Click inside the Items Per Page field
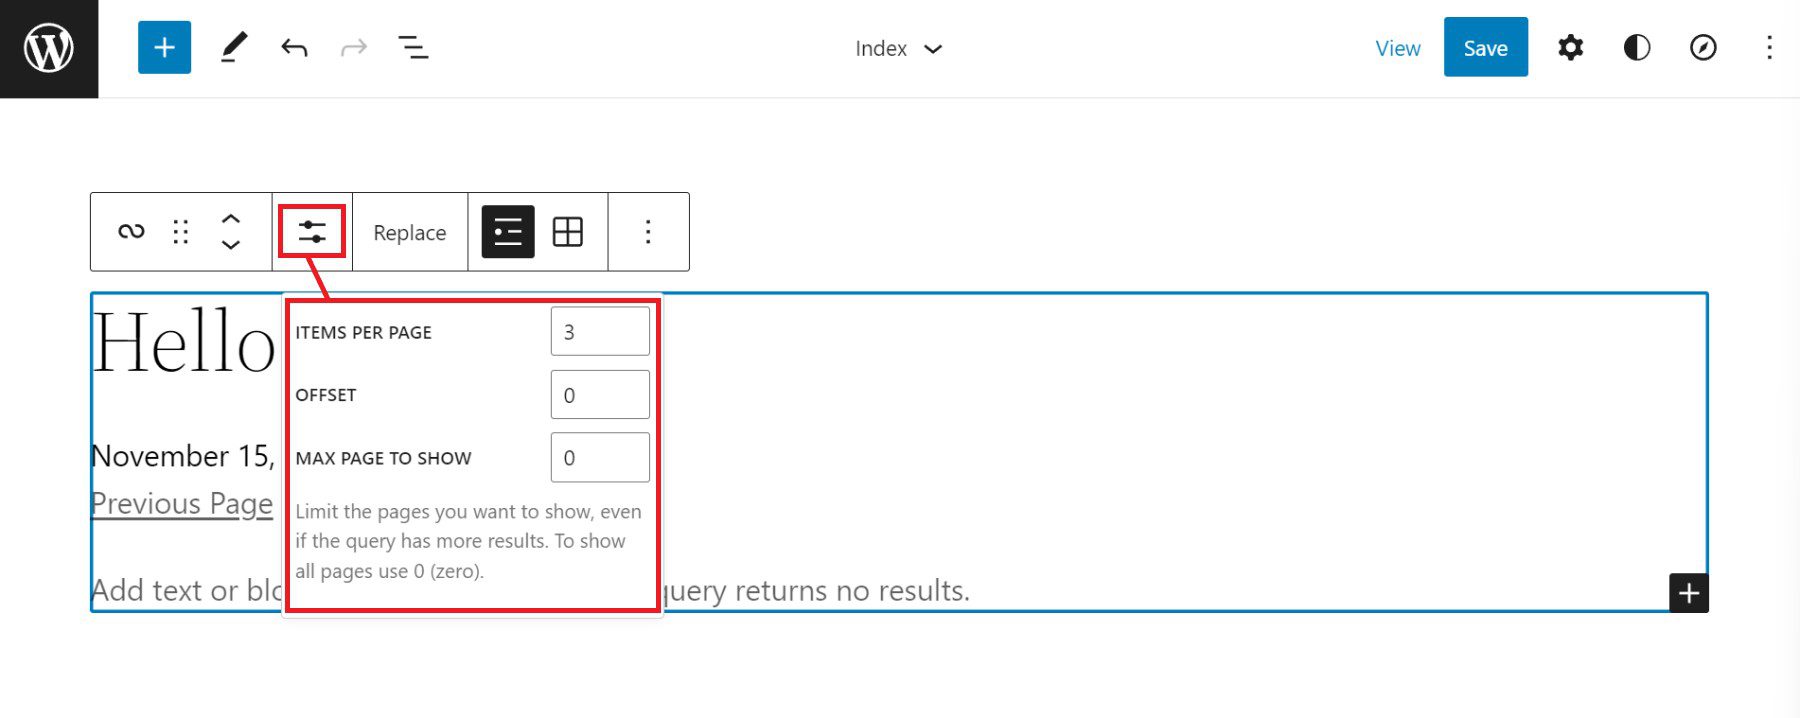The width and height of the screenshot is (1800, 718). (x=599, y=331)
